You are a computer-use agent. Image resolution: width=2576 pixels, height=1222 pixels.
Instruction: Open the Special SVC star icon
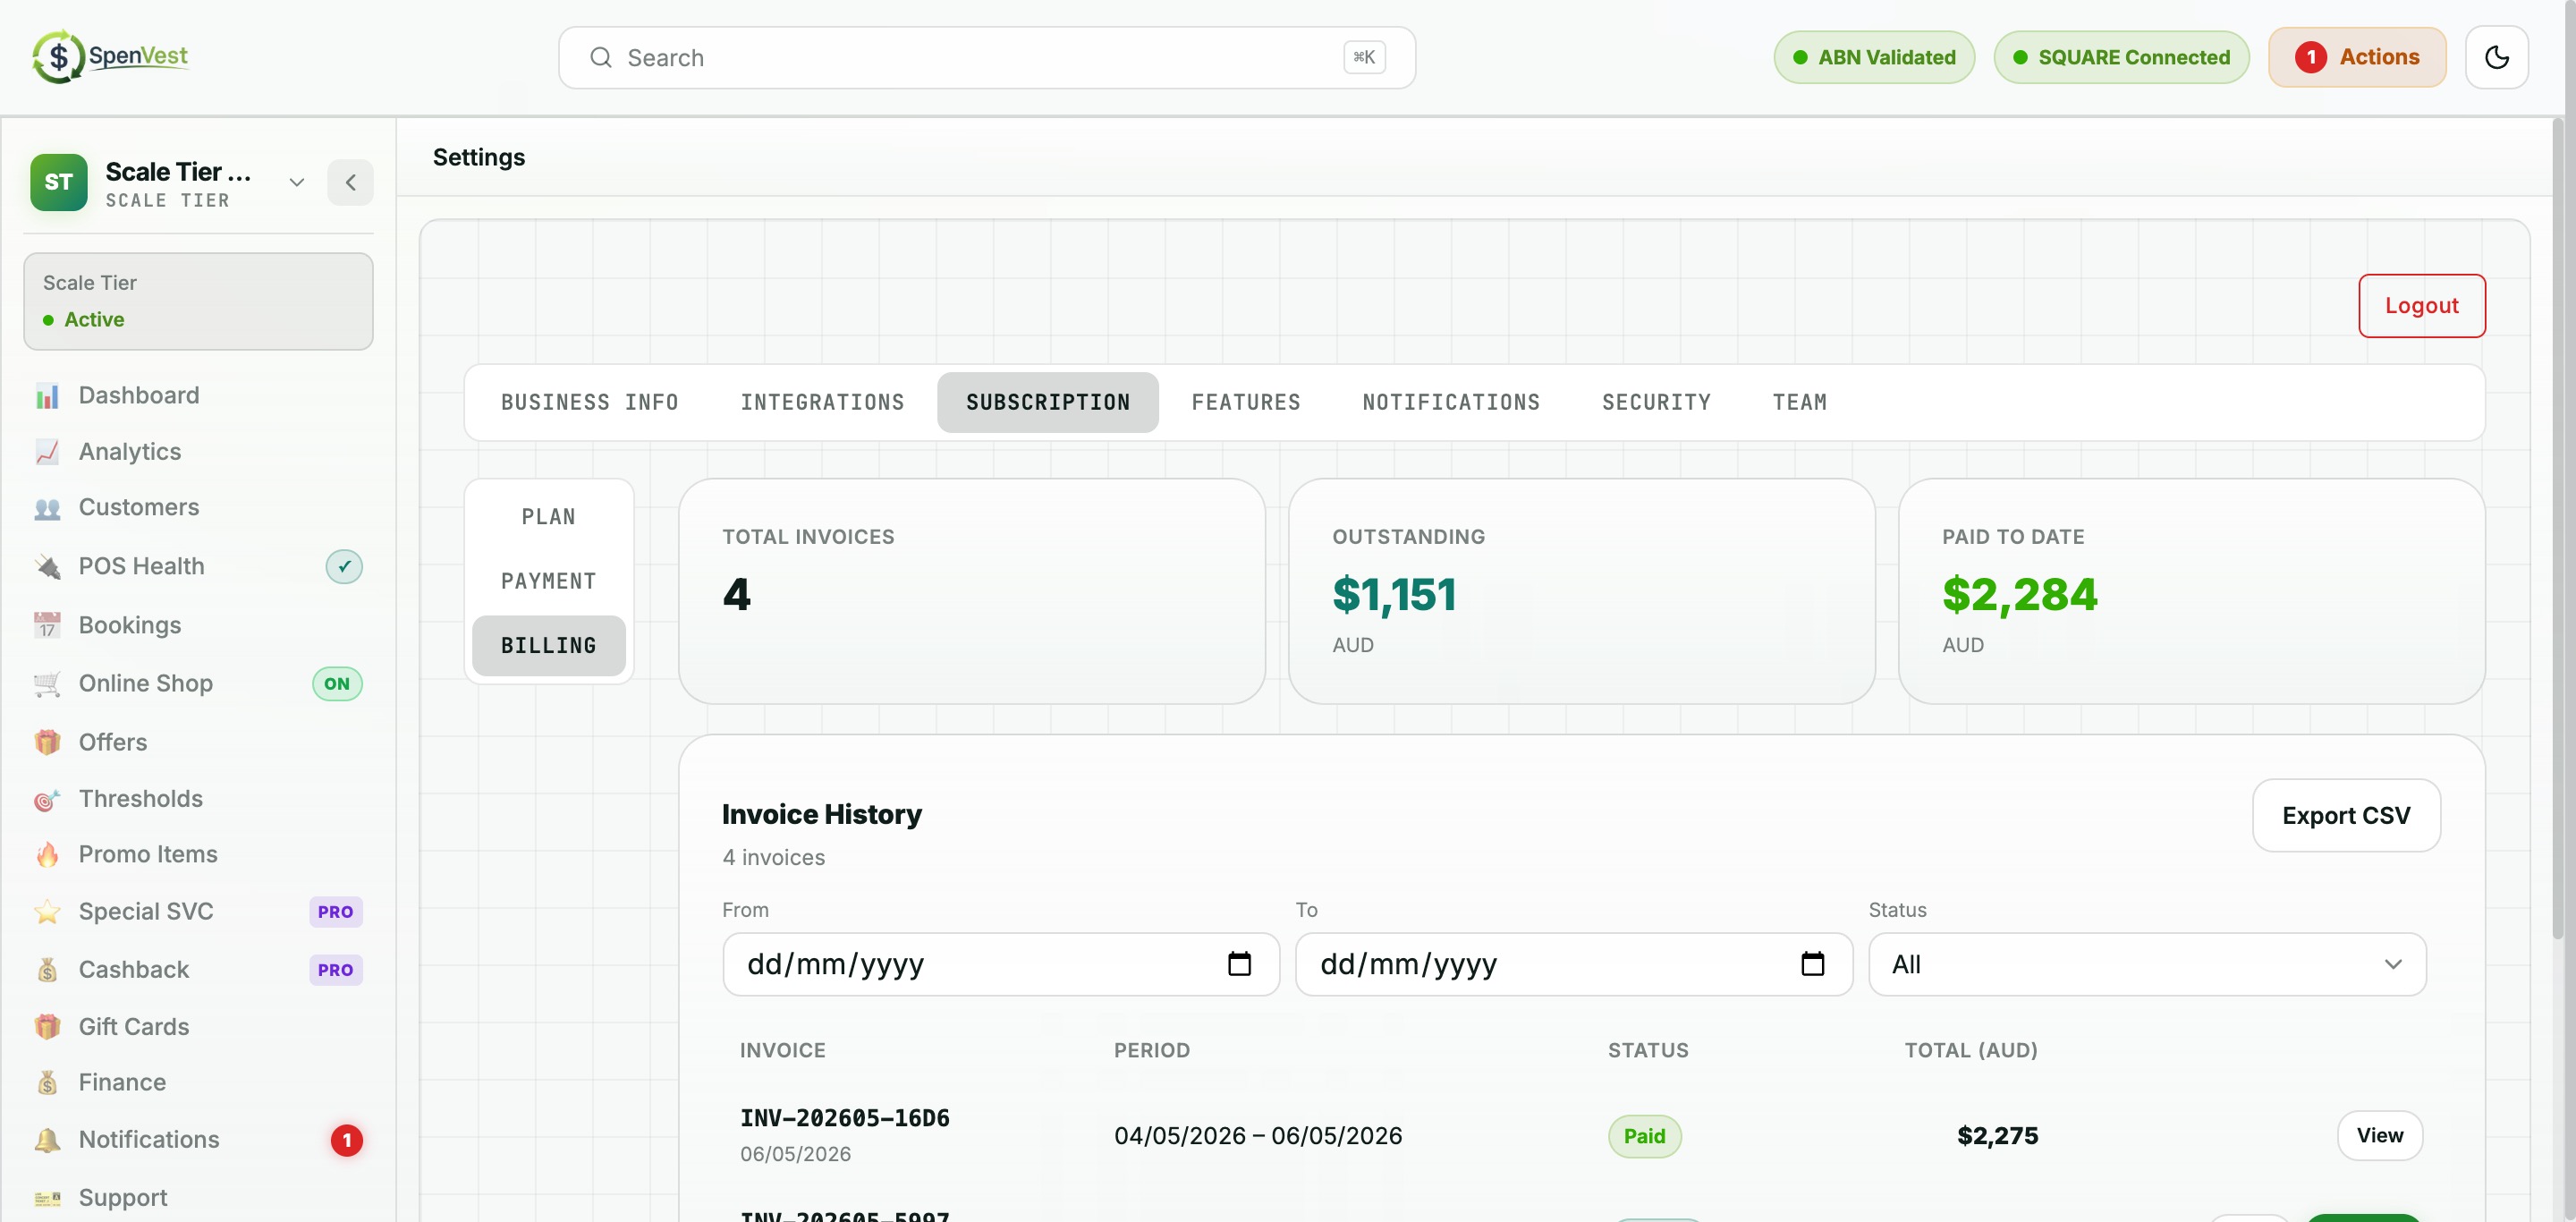click(47, 911)
